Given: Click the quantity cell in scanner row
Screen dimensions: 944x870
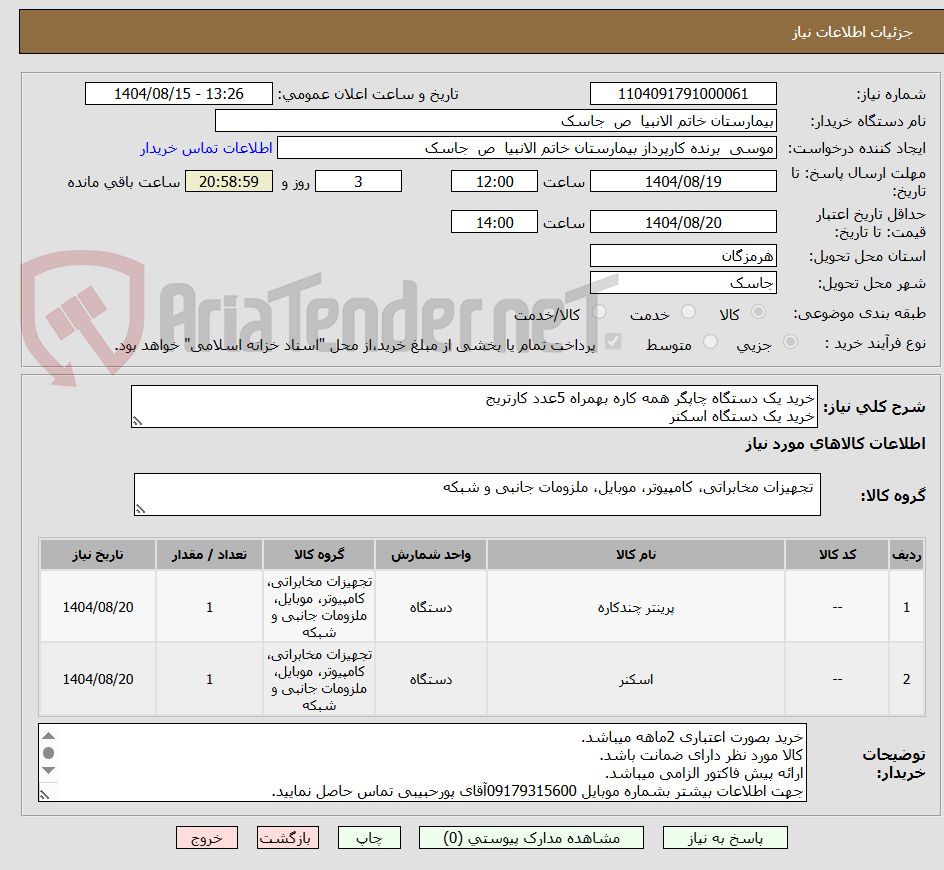Looking at the screenshot, I should click(x=210, y=679).
